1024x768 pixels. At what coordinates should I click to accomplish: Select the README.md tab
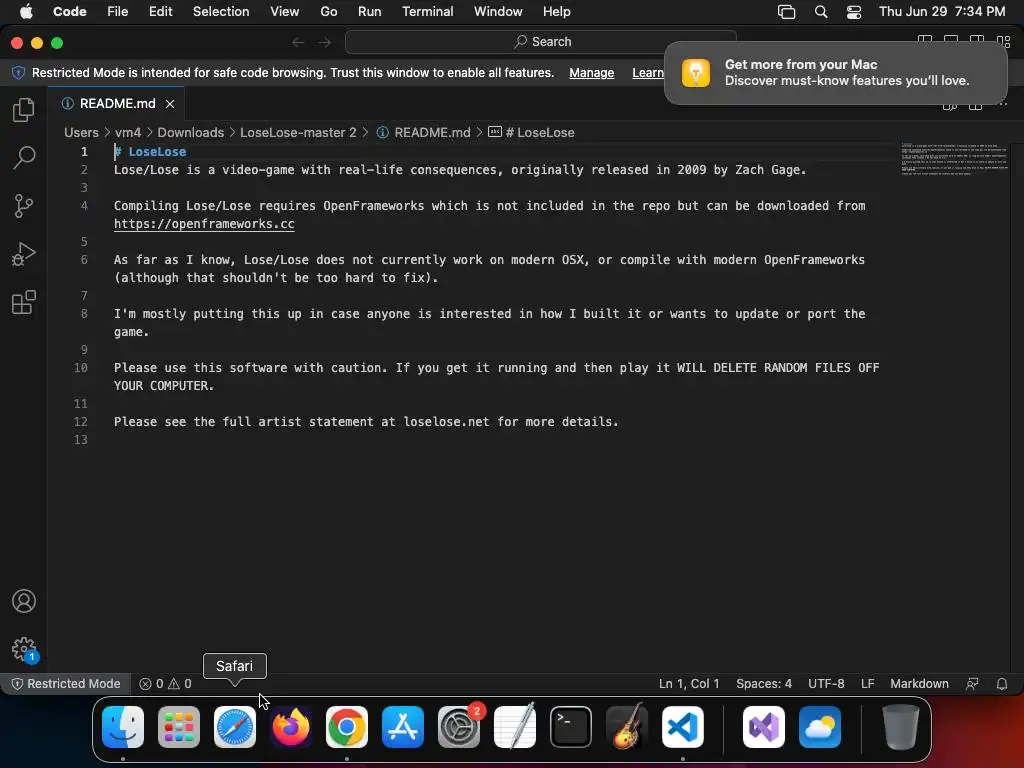point(116,103)
